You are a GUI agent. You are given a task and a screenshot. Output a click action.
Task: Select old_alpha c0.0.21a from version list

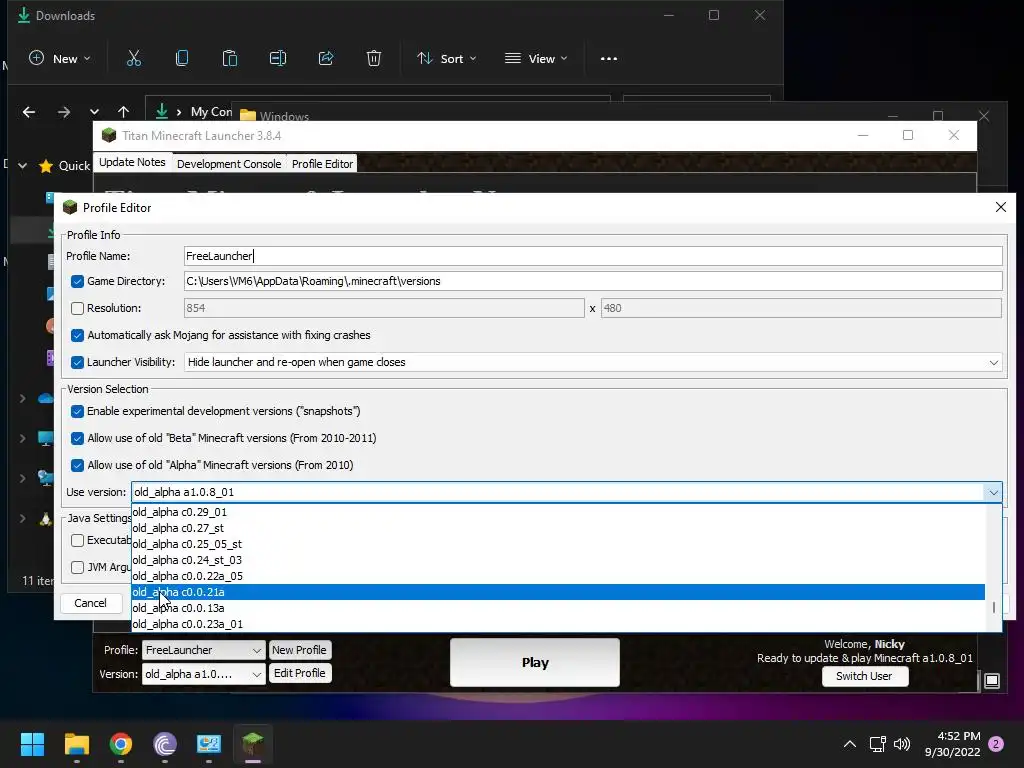[x=558, y=592]
